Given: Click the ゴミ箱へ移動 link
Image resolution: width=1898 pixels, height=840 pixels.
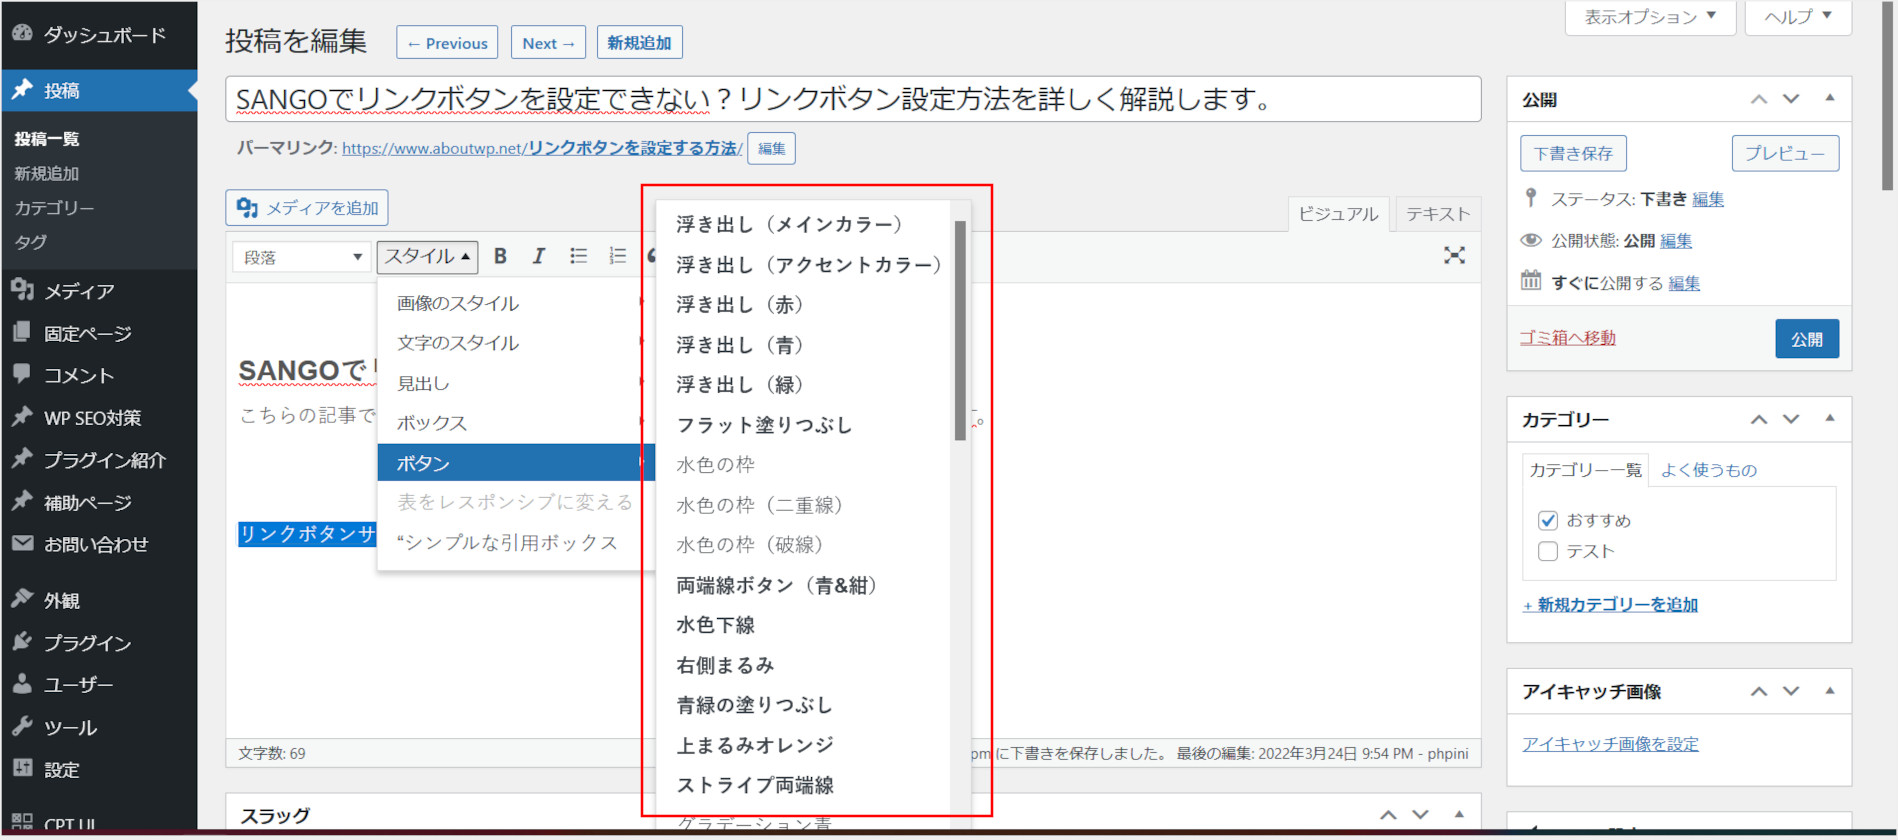Looking at the screenshot, I should (x=1567, y=338).
